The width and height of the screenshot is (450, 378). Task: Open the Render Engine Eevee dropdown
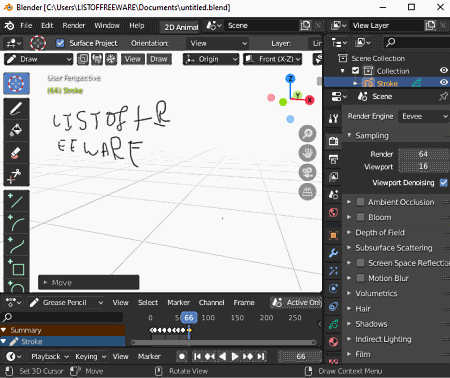pyautogui.click(x=424, y=116)
